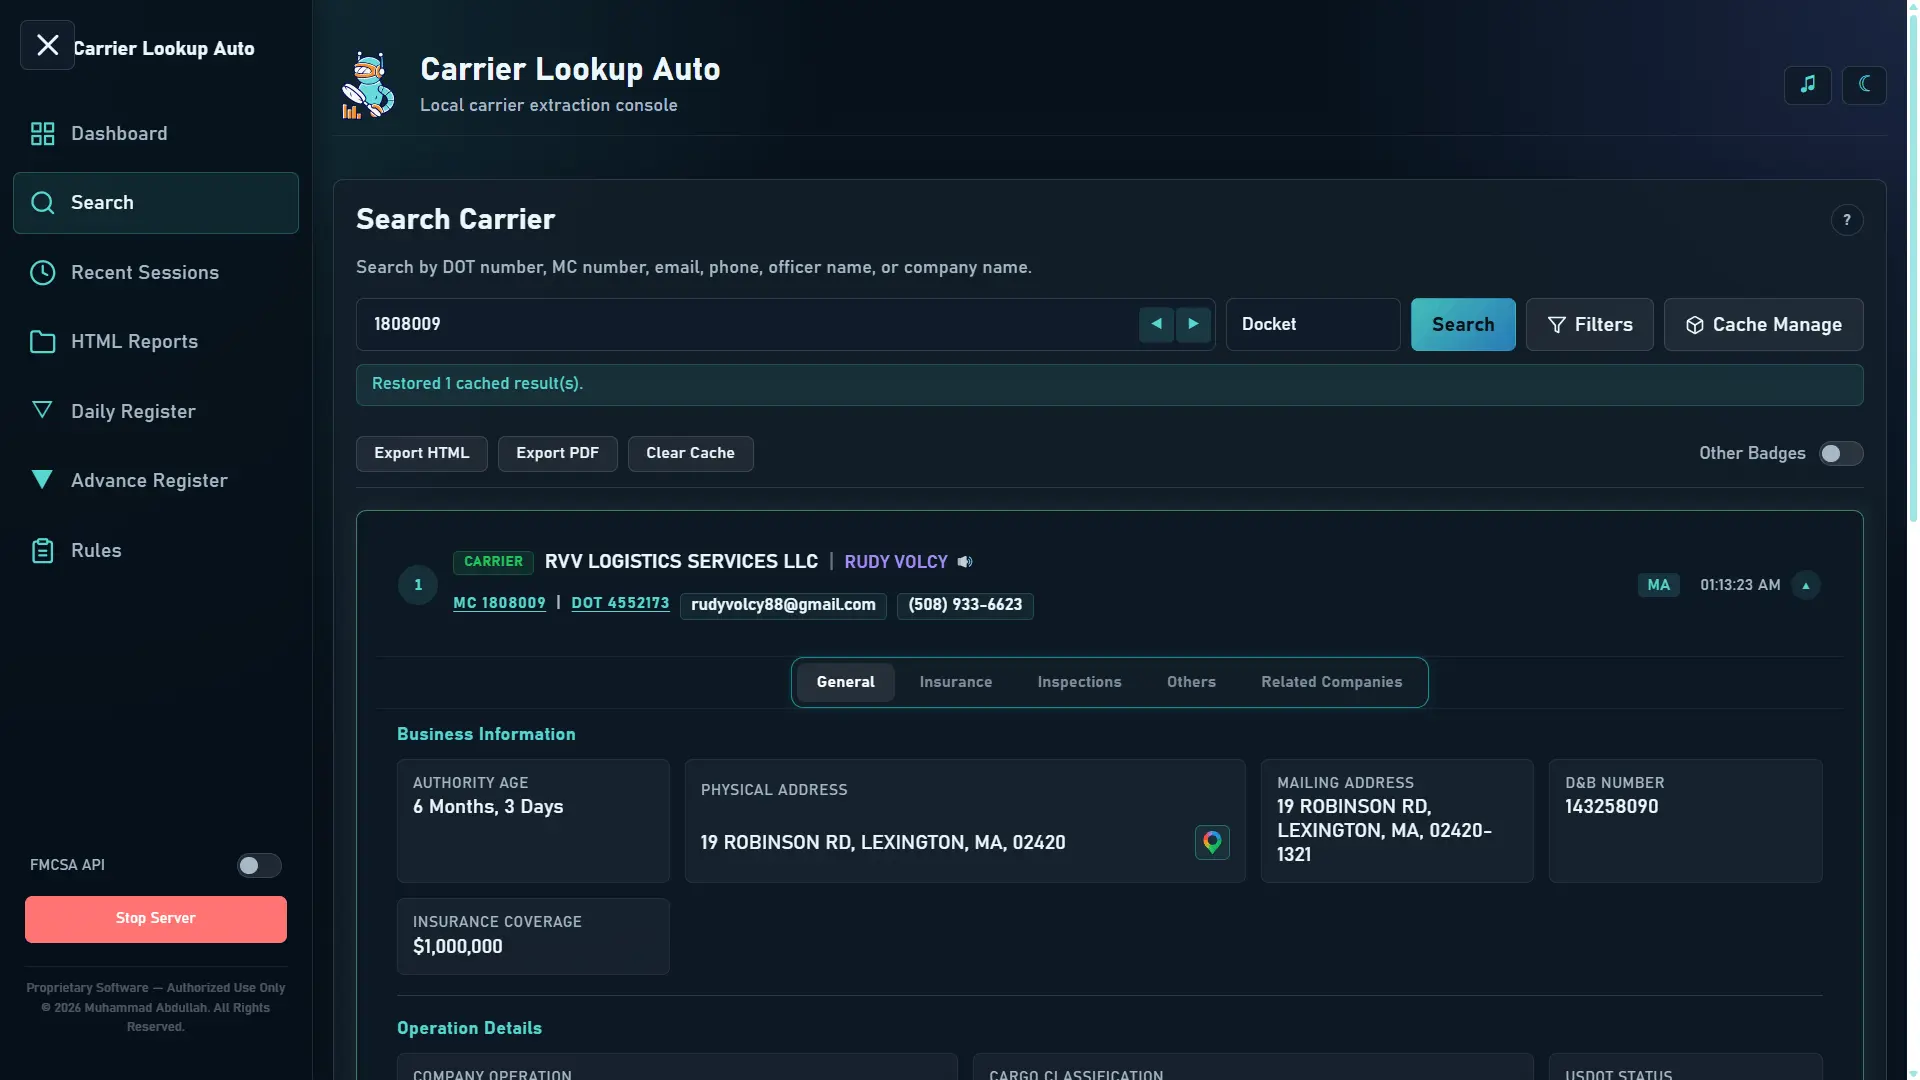Click the (508) 933-6623 phone chip
This screenshot has height=1080, width=1920.
[x=965, y=606]
